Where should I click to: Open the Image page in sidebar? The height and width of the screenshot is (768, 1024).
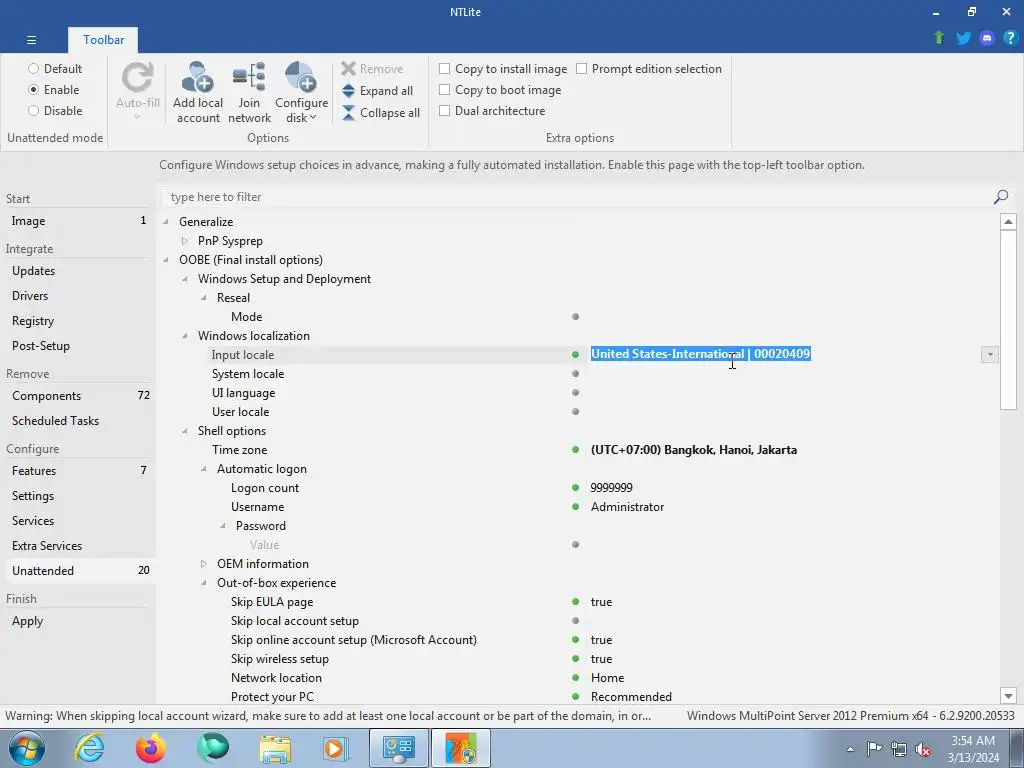(x=78, y=221)
